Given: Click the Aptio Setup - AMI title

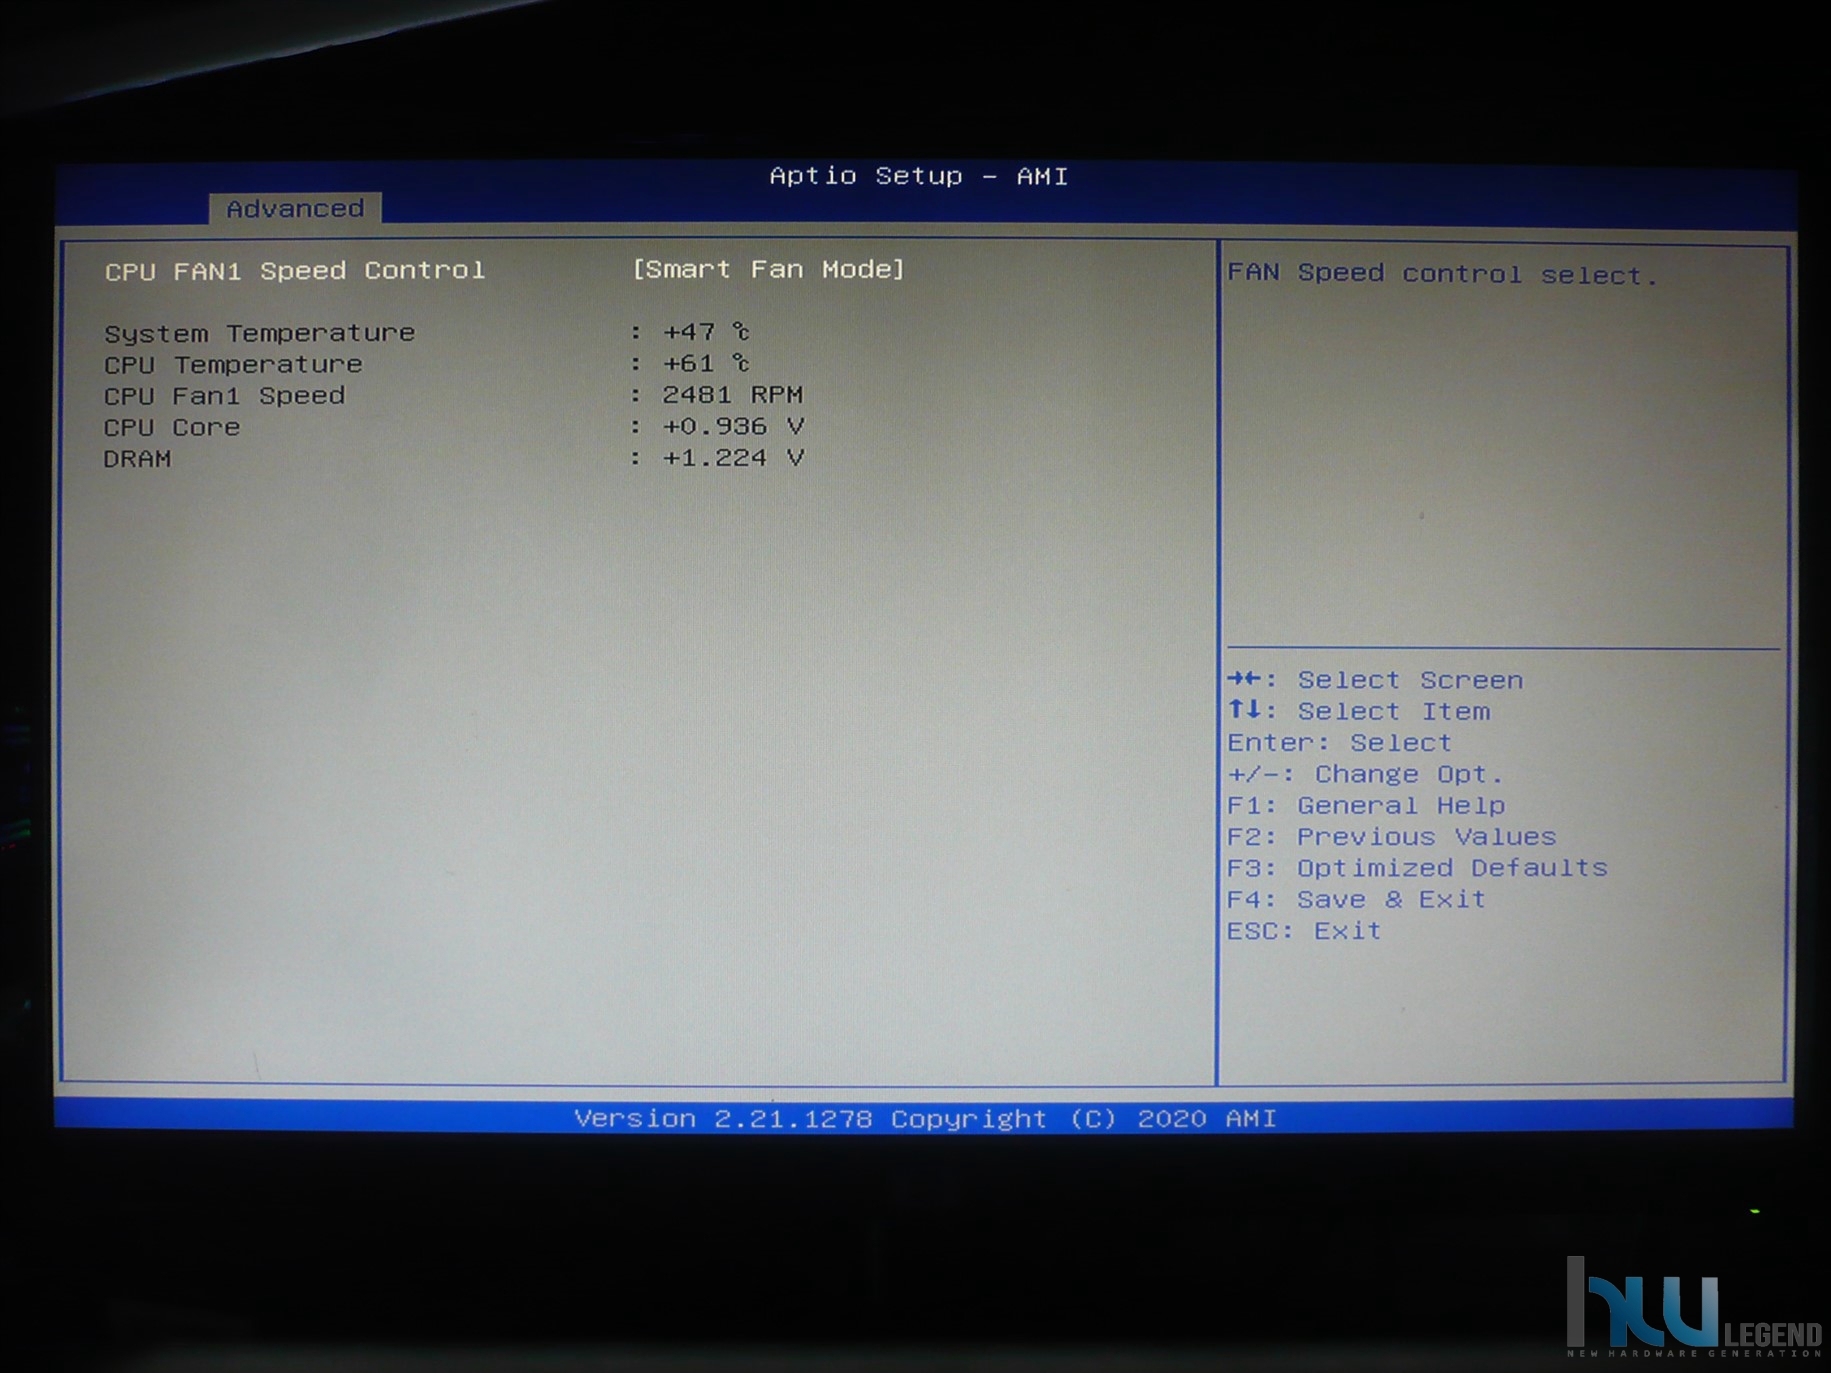Looking at the screenshot, I should 918,176.
